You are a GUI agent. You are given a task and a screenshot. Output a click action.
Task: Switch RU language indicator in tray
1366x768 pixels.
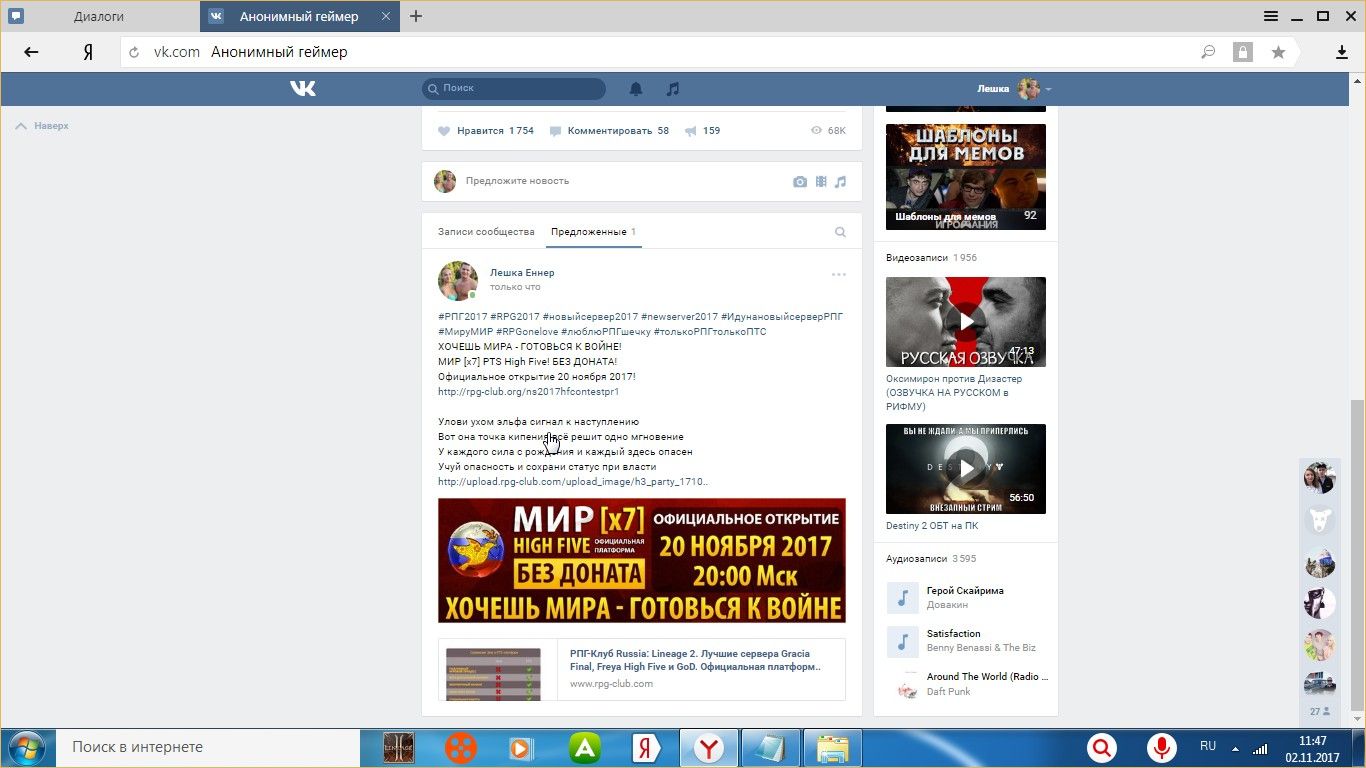(x=1208, y=746)
